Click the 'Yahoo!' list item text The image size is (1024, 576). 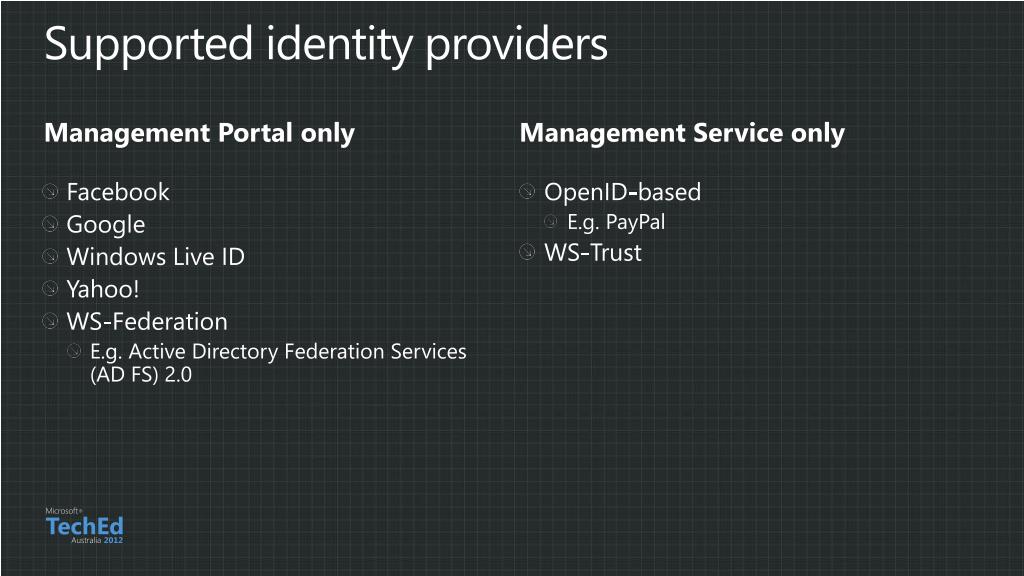pos(103,289)
